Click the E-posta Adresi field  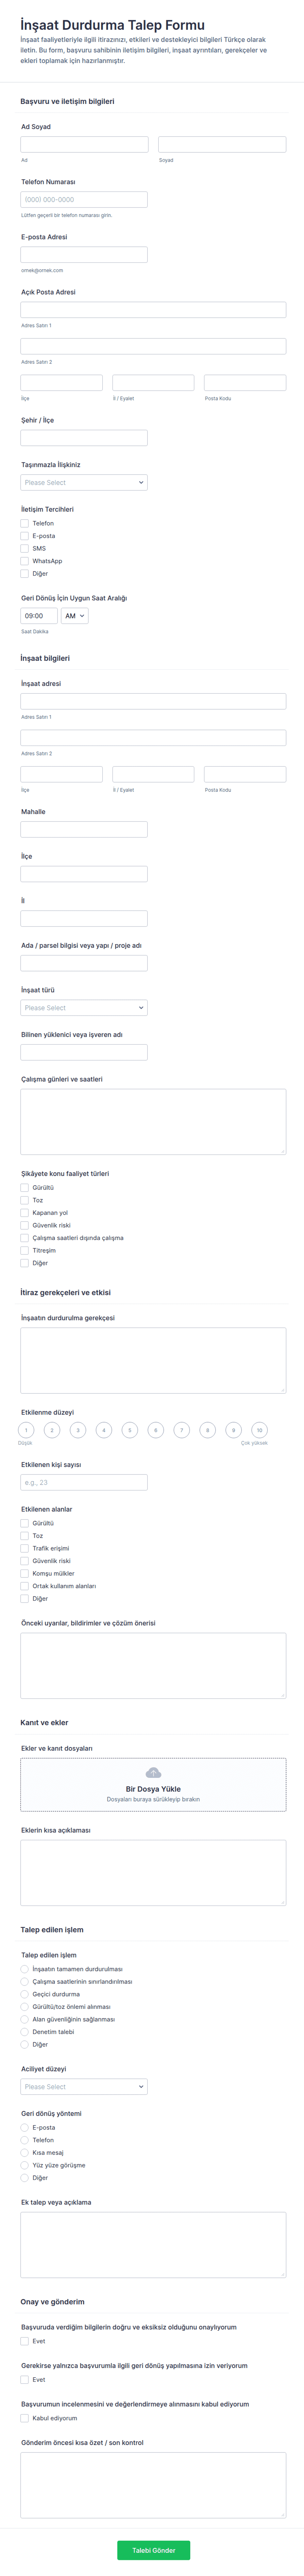coord(84,255)
